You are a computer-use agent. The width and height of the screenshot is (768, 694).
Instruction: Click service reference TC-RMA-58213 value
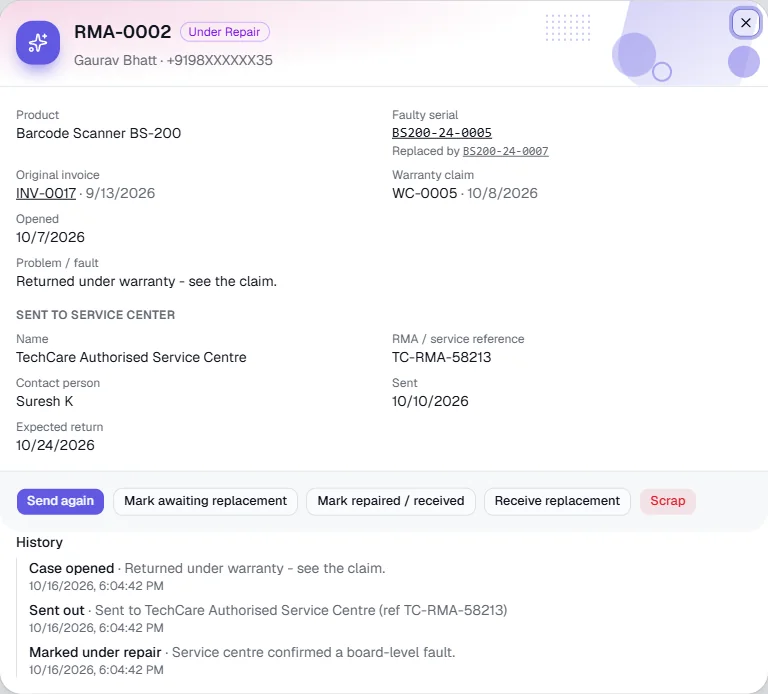click(441, 357)
